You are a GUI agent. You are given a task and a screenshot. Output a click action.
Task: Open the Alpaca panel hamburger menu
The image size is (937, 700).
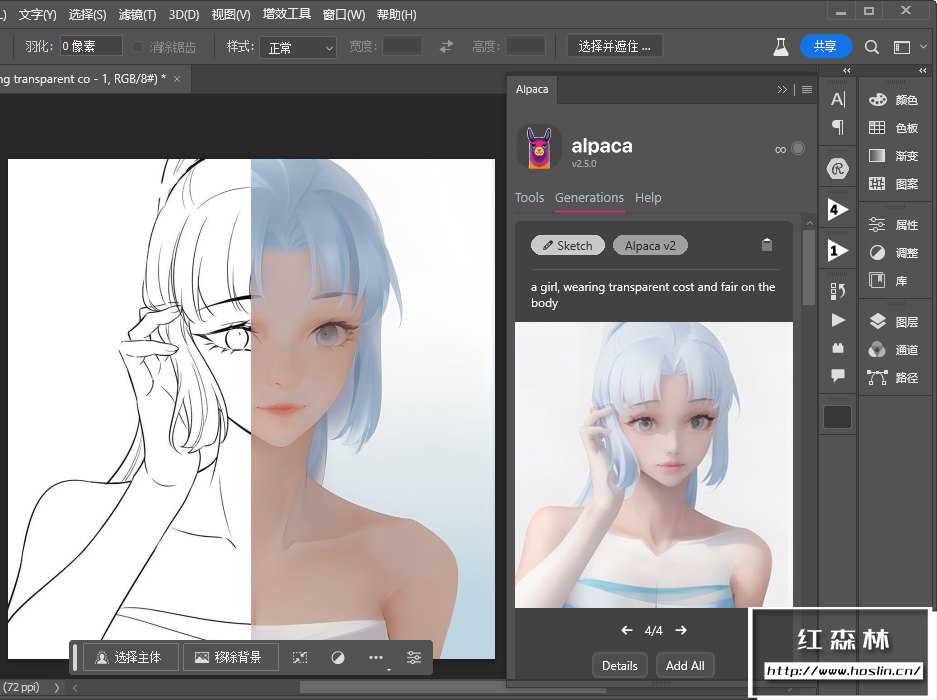point(807,90)
